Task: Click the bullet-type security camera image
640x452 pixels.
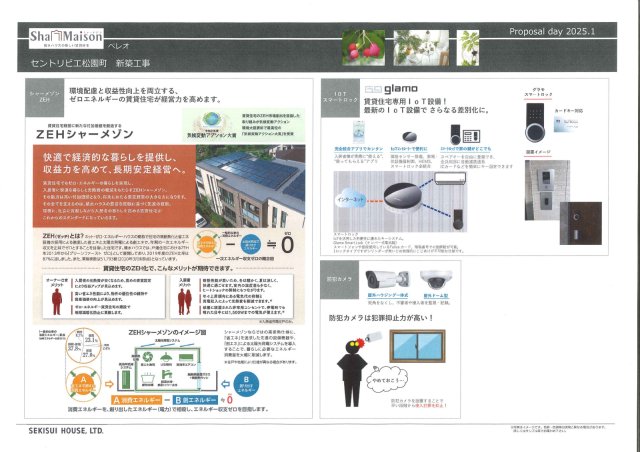Action: tap(387, 279)
